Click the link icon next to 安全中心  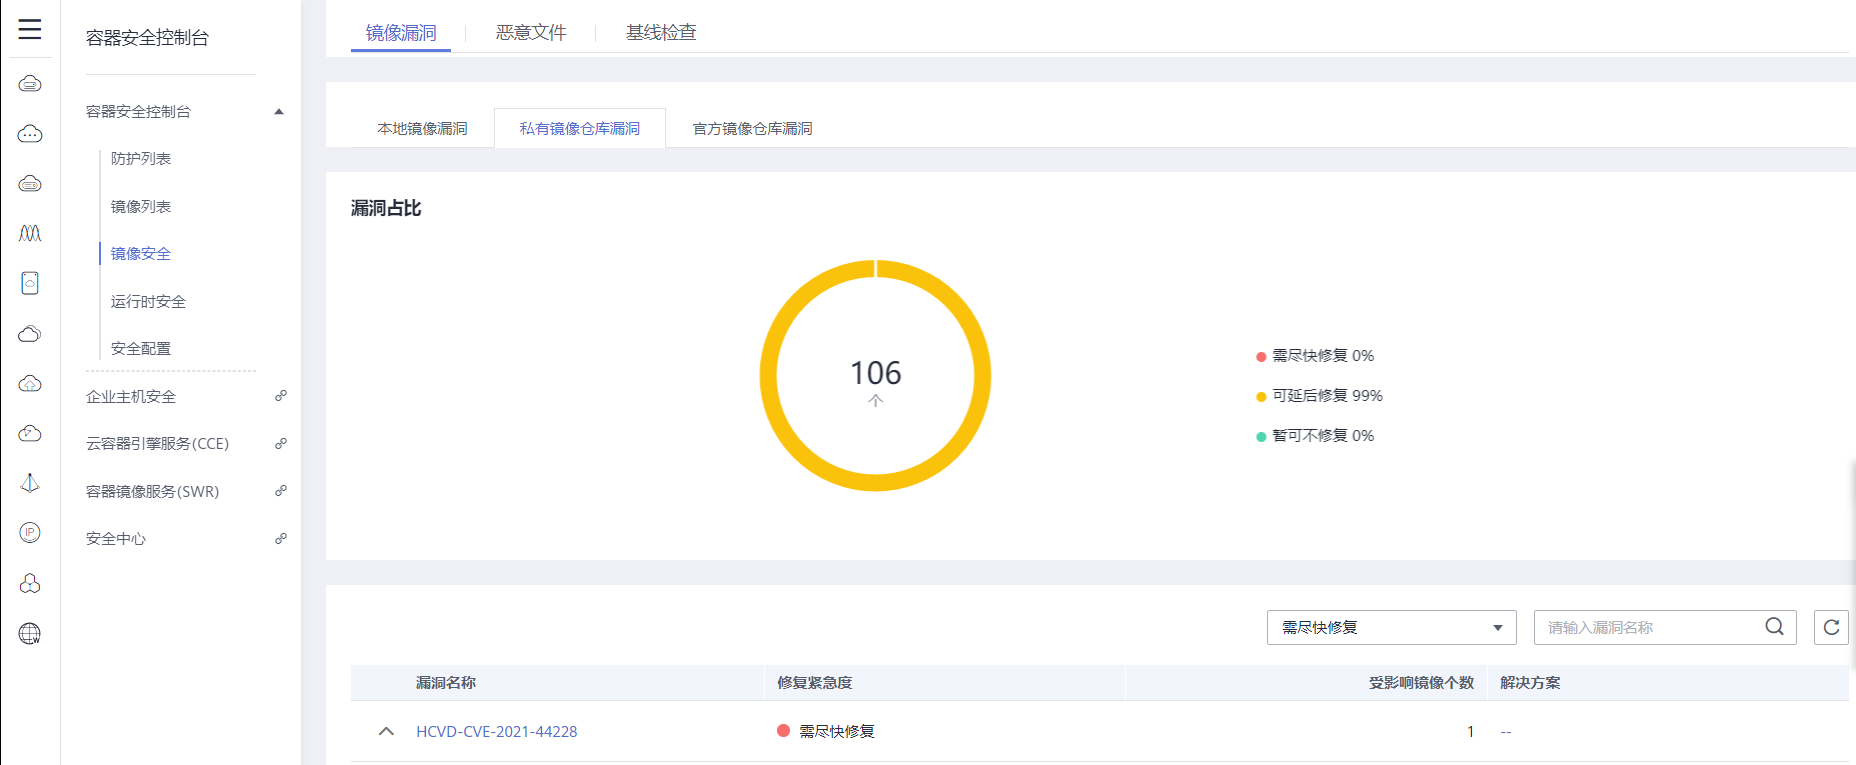(281, 538)
